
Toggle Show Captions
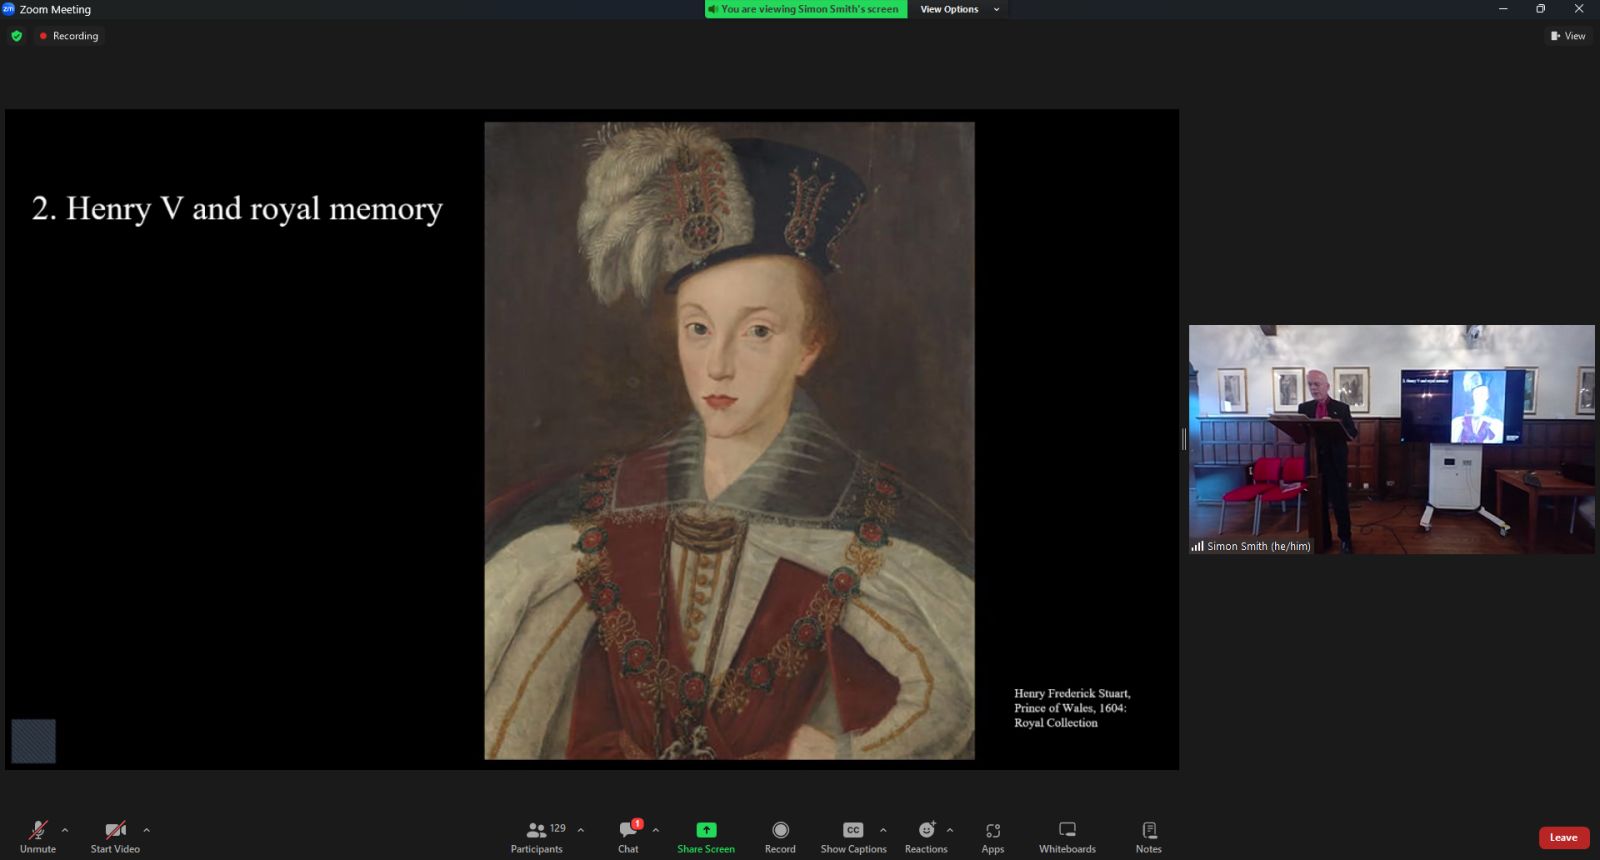pyautogui.click(x=853, y=836)
